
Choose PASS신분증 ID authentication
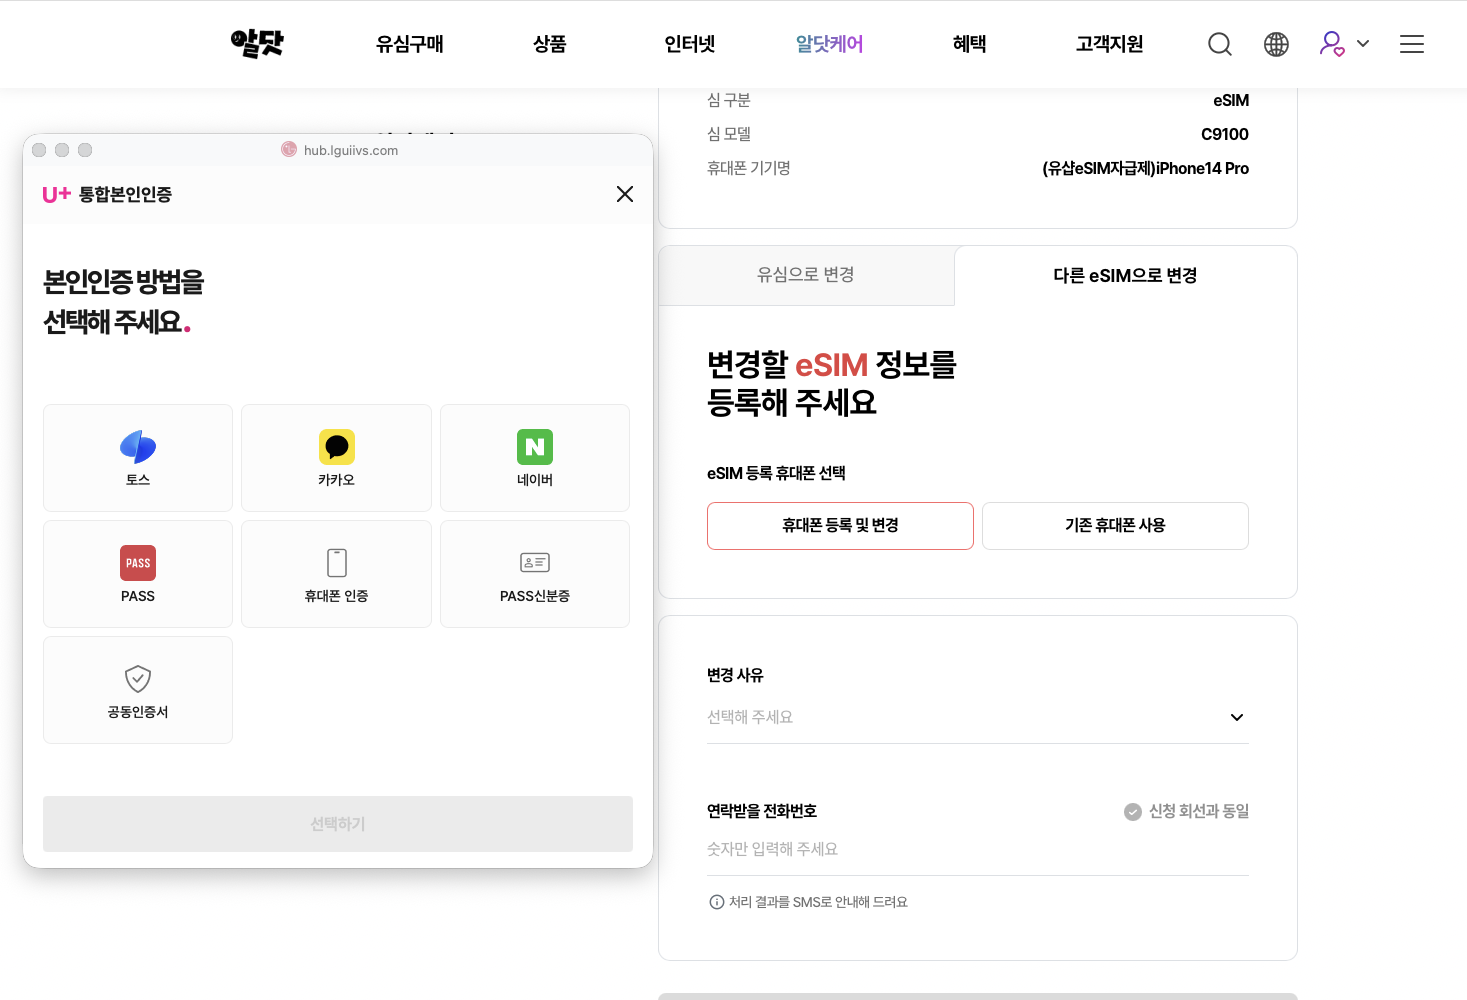[x=535, y=574]
